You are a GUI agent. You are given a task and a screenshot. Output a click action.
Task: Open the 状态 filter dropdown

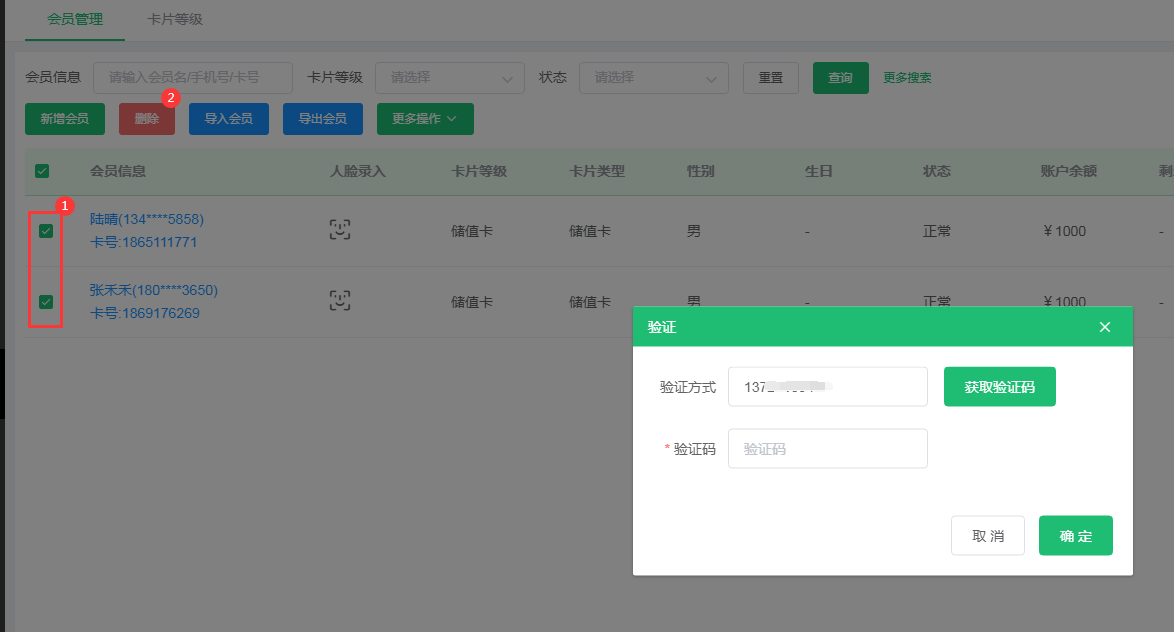(653, 77)
